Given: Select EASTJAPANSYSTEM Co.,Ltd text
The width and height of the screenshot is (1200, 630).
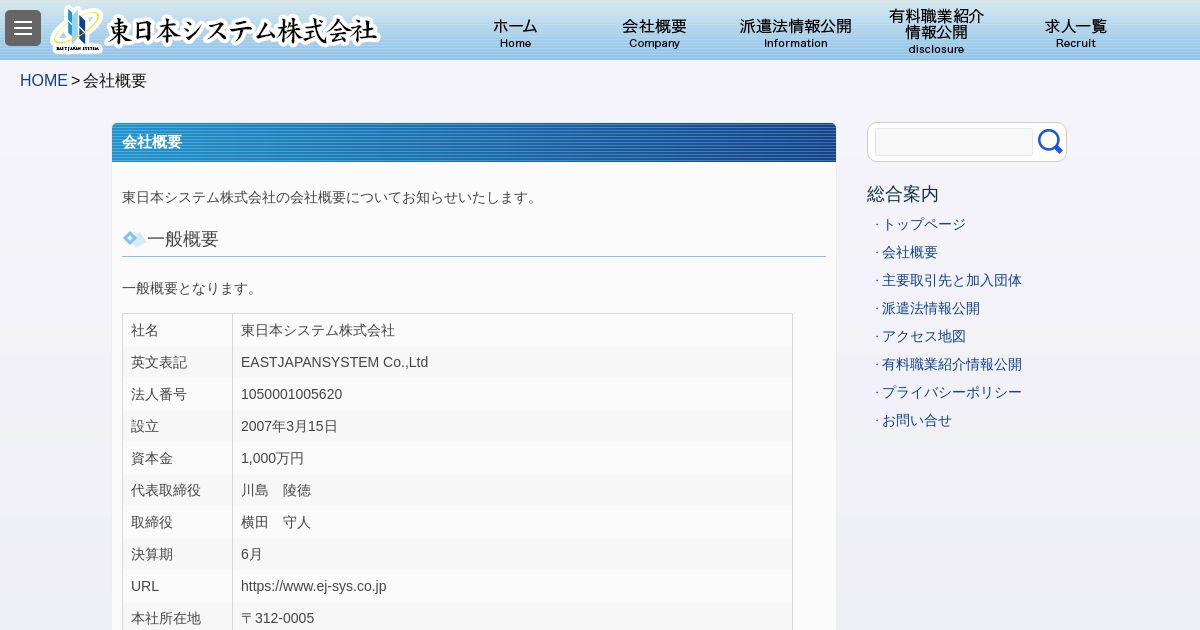Looking at the screenshot, I should click(x=334, y=362).
